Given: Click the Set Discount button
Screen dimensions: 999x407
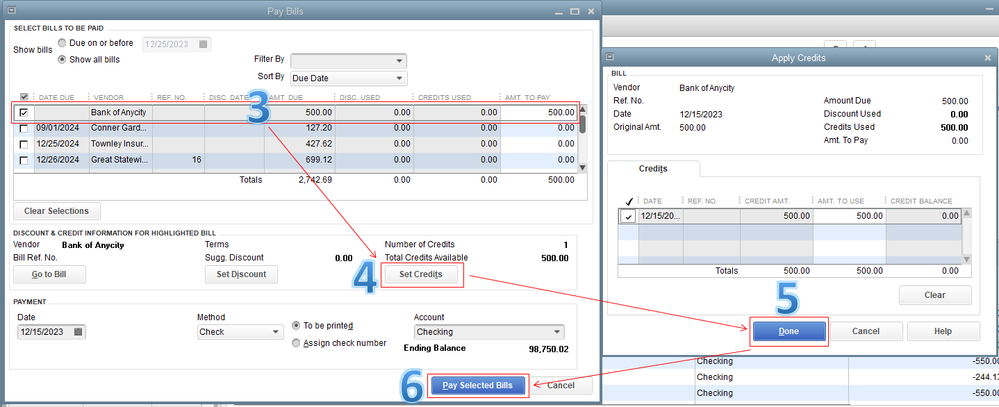Looking at the screenshot, I should (241, 275).
